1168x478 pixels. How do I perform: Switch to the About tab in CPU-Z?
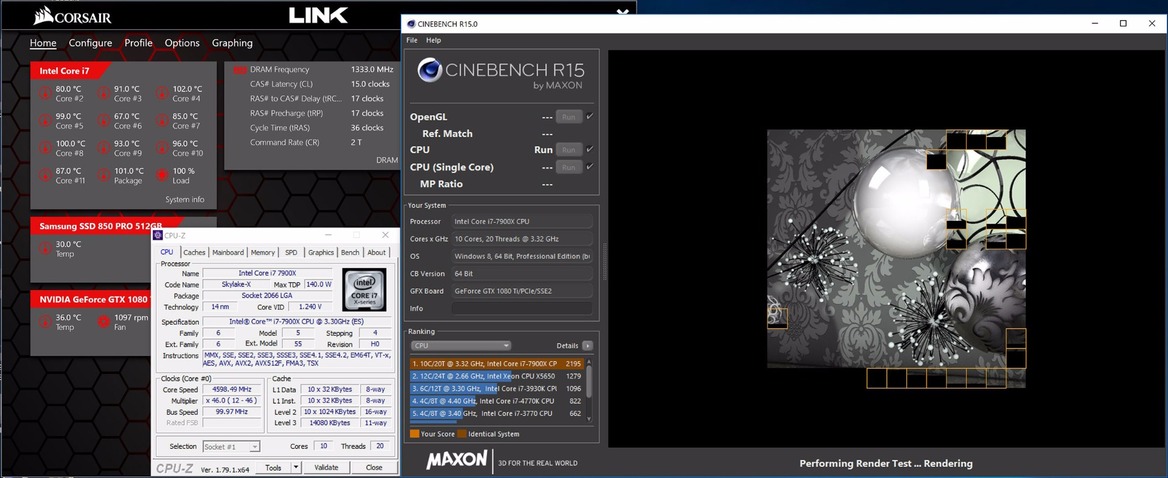(377, 252)
